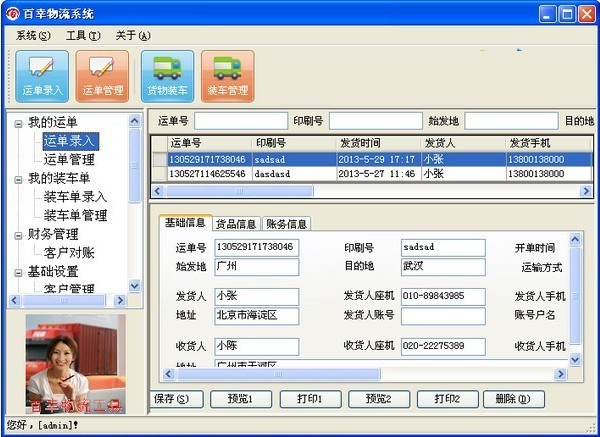Edit detail 印刷号 field containing sadsad

(443, 248)
